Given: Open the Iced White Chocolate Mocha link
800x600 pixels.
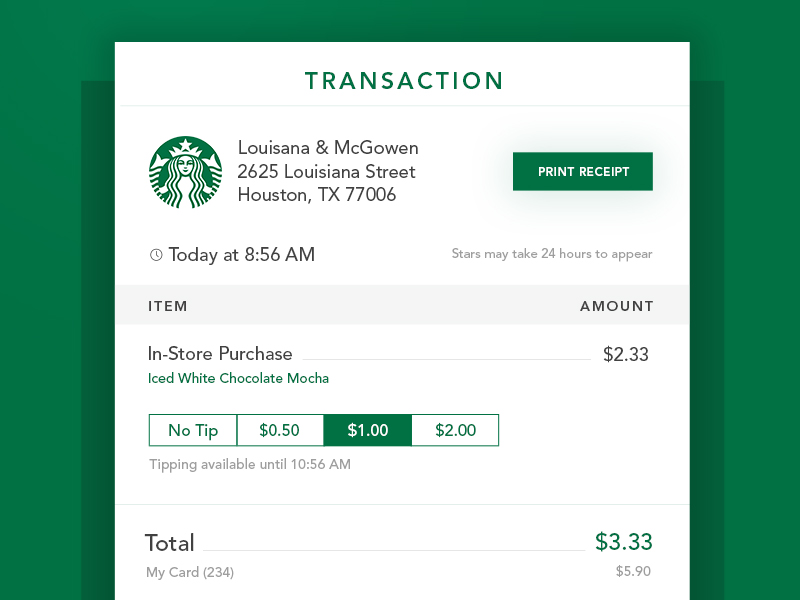Looking at the screenshot, I should click(x=238, y=378).
